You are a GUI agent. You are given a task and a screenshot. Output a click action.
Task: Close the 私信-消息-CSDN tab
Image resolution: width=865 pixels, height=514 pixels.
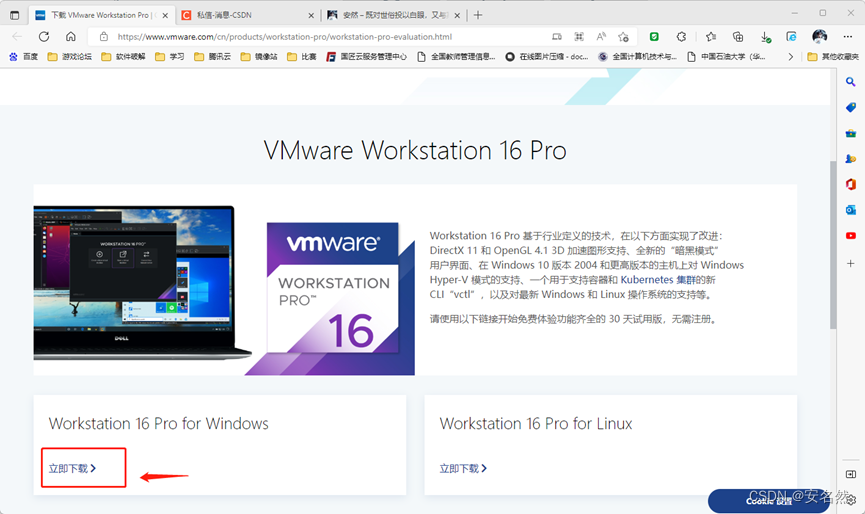311,15
